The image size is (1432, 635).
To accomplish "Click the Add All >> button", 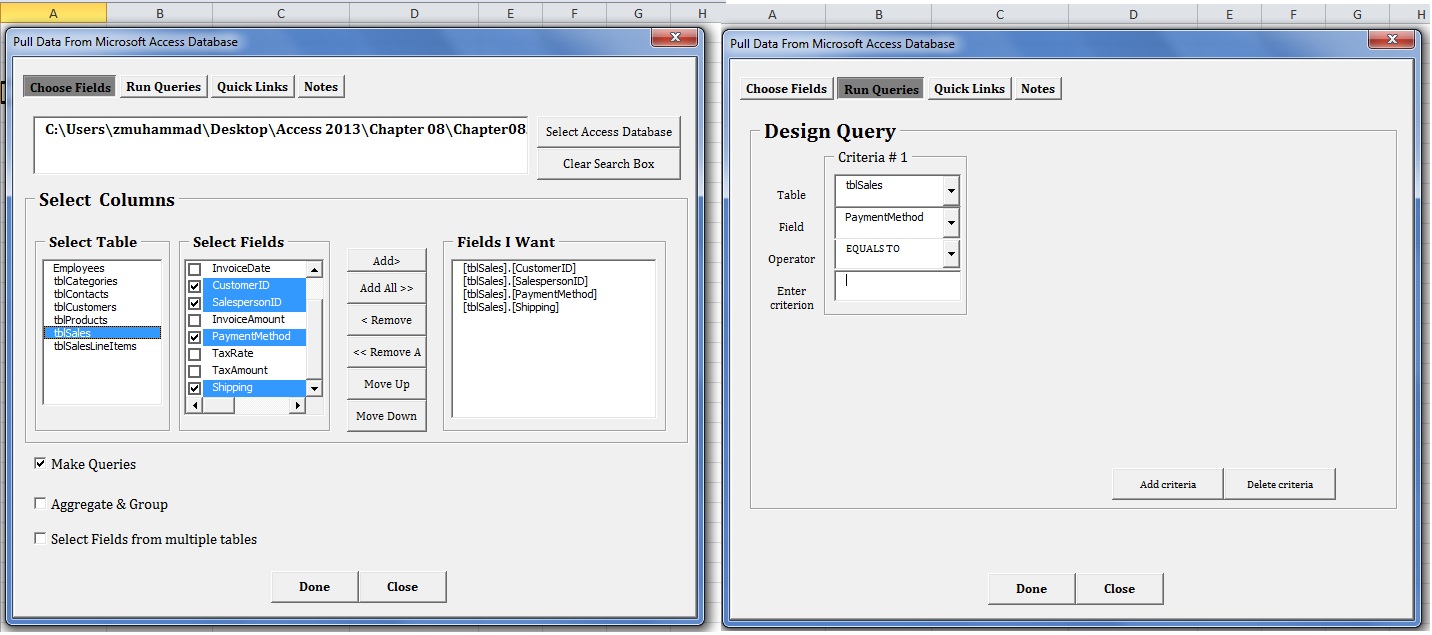I will [x=387, y=288].
